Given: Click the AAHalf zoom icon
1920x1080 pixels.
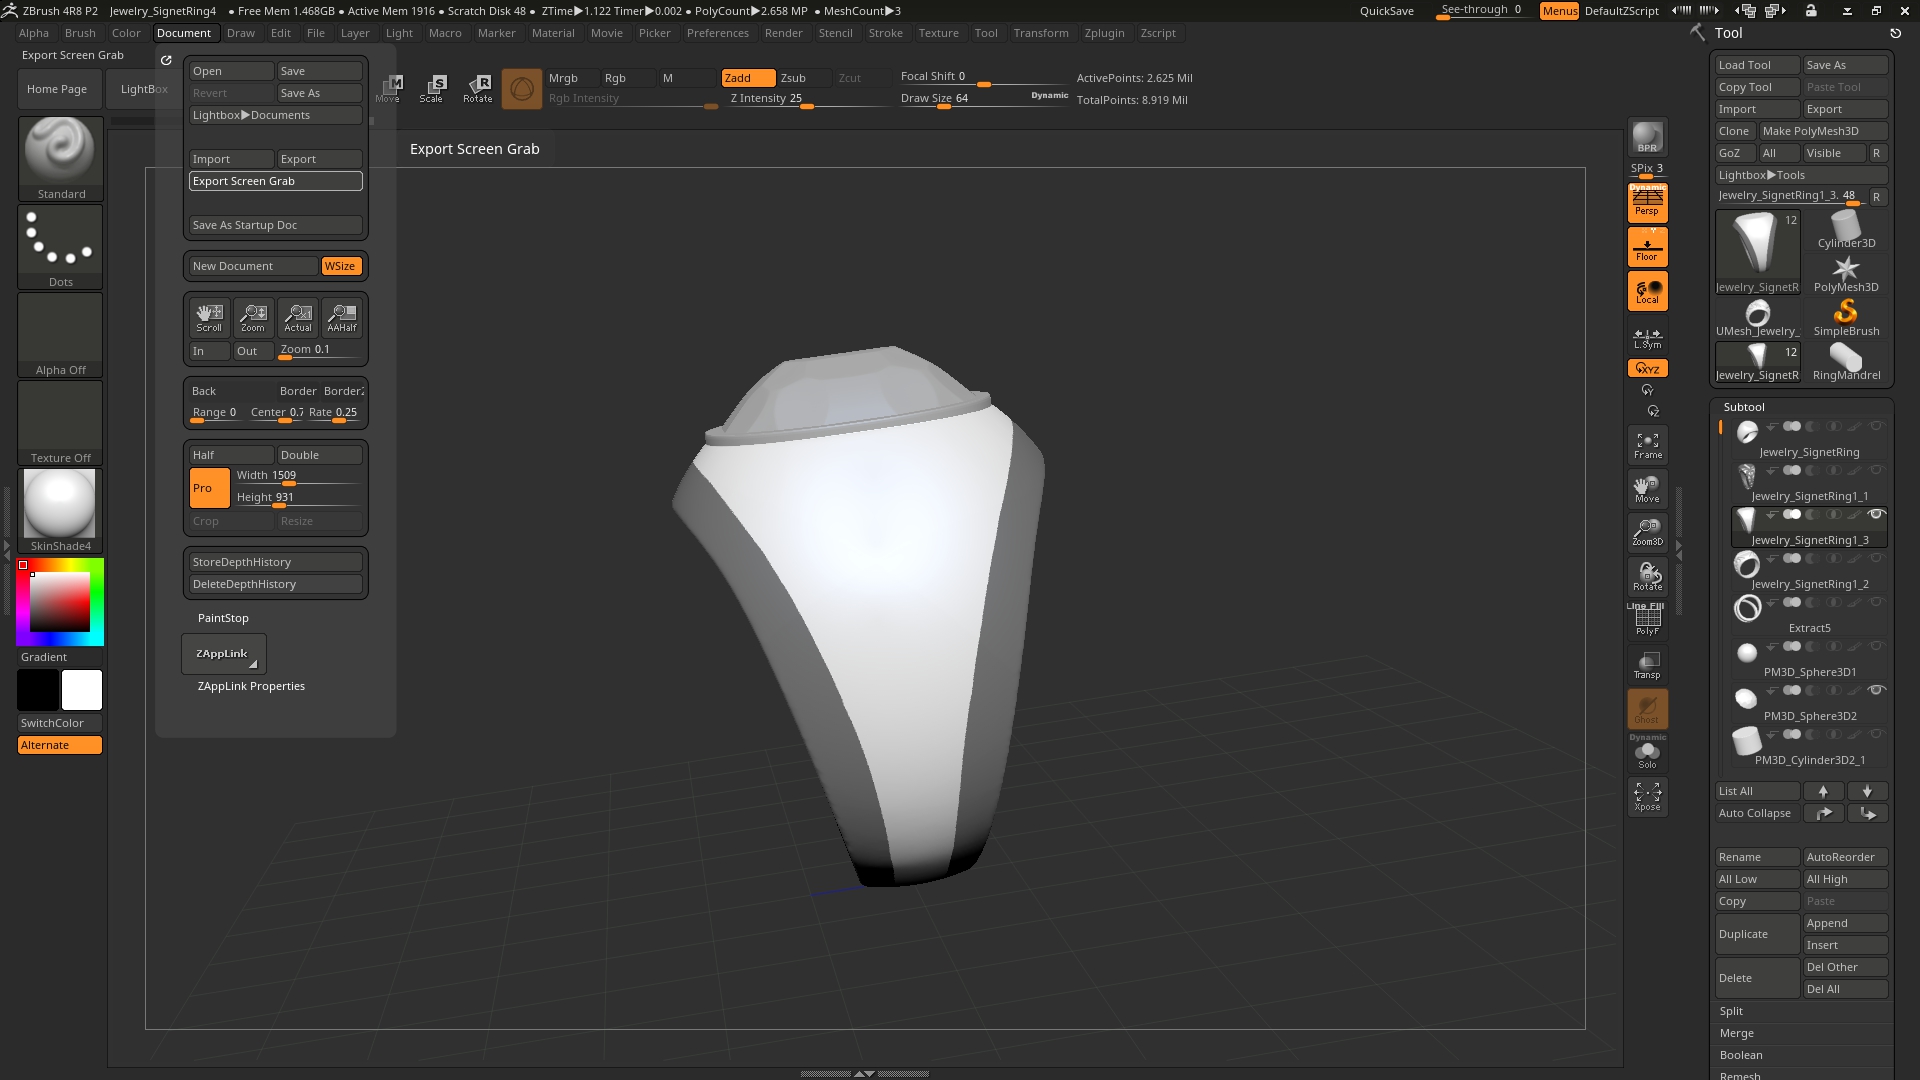Looking at the screenshot, I should tap(342, 318).
